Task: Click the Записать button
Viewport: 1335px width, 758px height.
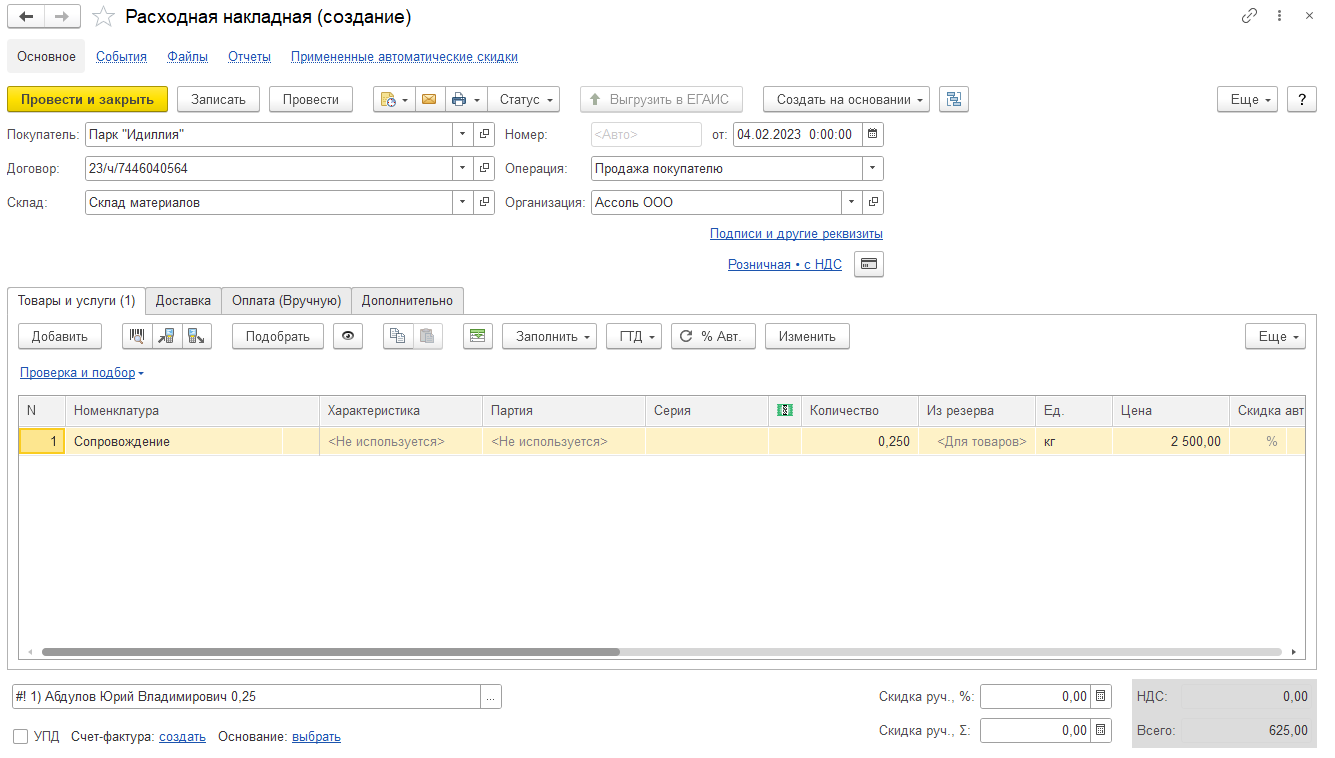Action: click(218, 99)
